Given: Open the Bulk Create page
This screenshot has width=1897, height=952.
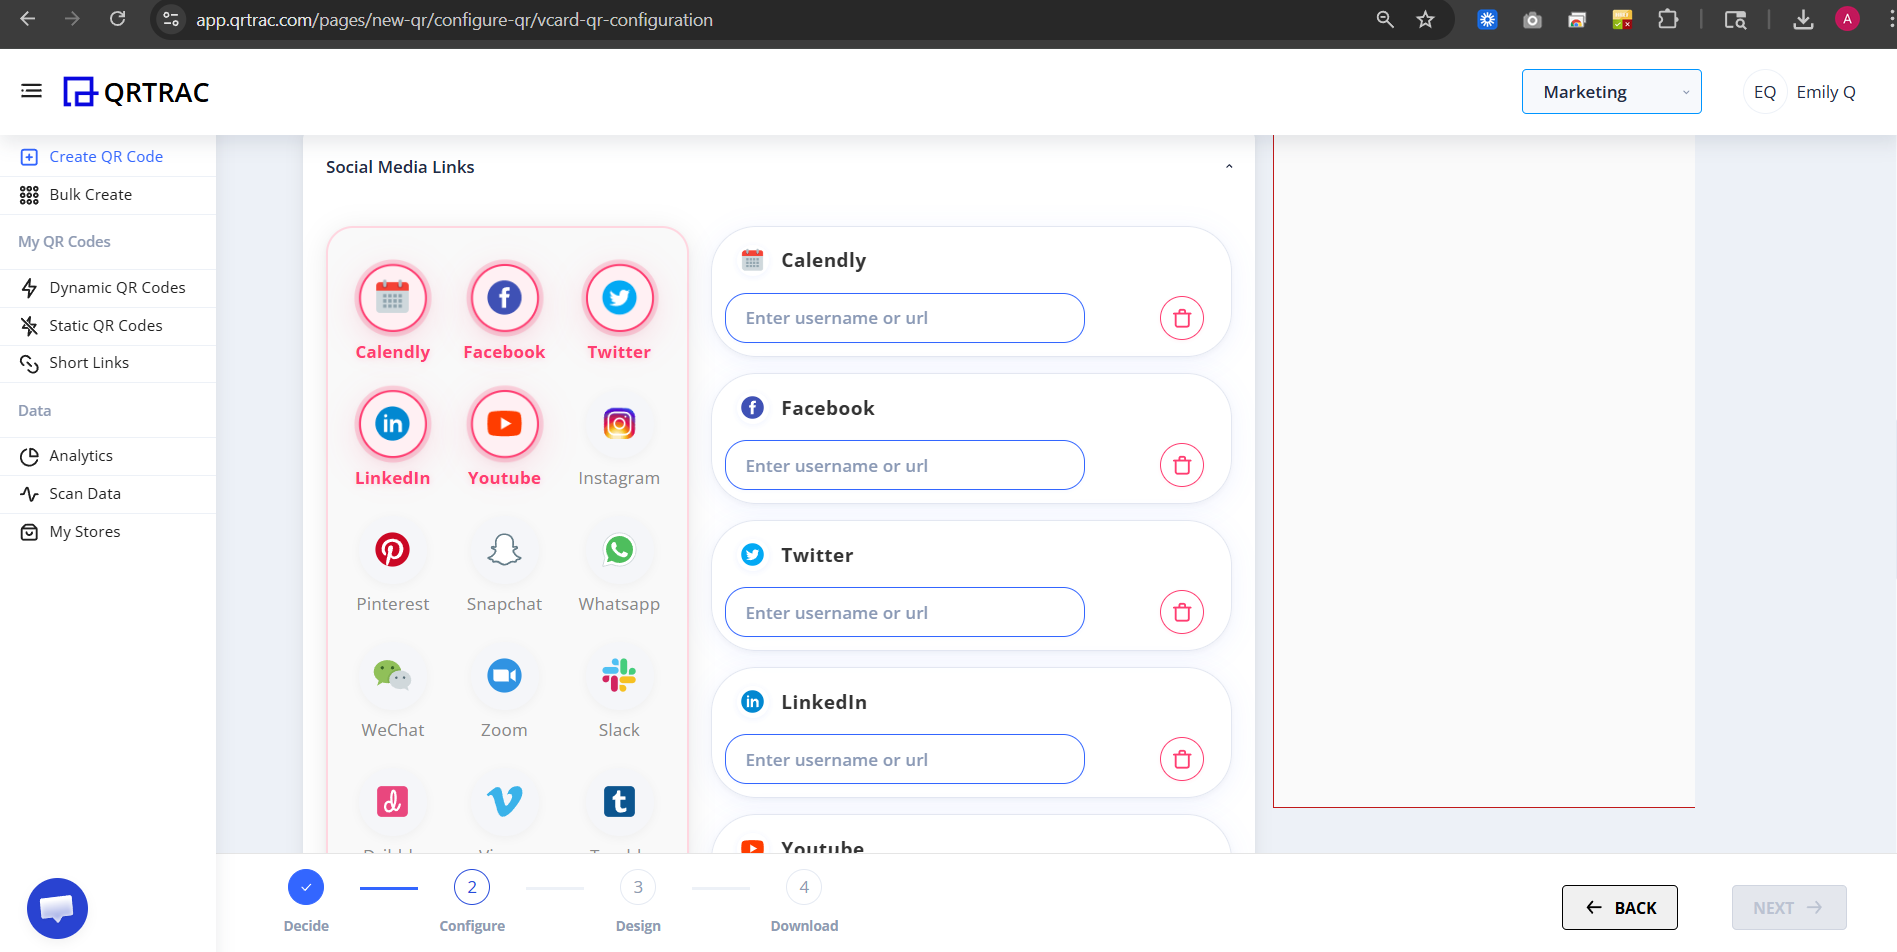Looking at the screenshot, I should [90, 194].
